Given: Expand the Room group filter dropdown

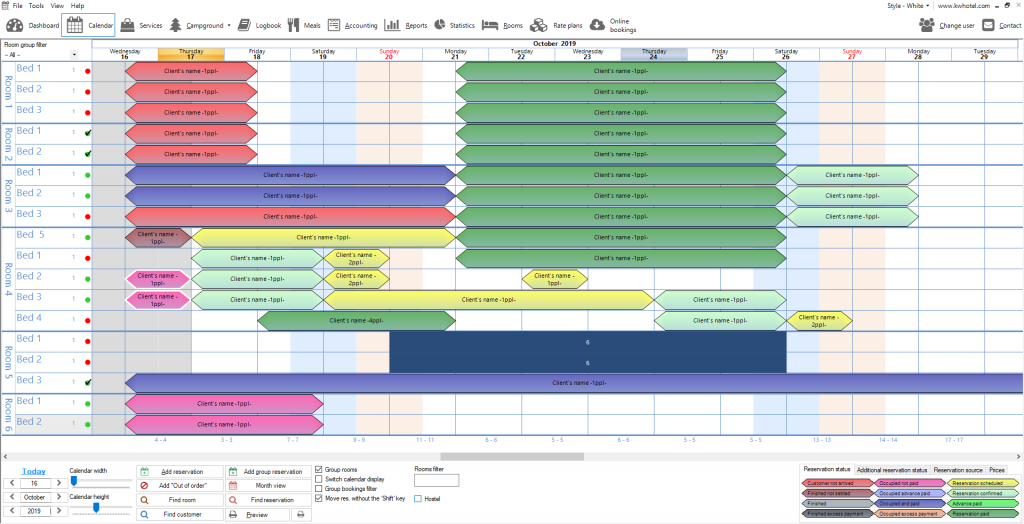Looking at the screenshot, I should click(74, 55).
